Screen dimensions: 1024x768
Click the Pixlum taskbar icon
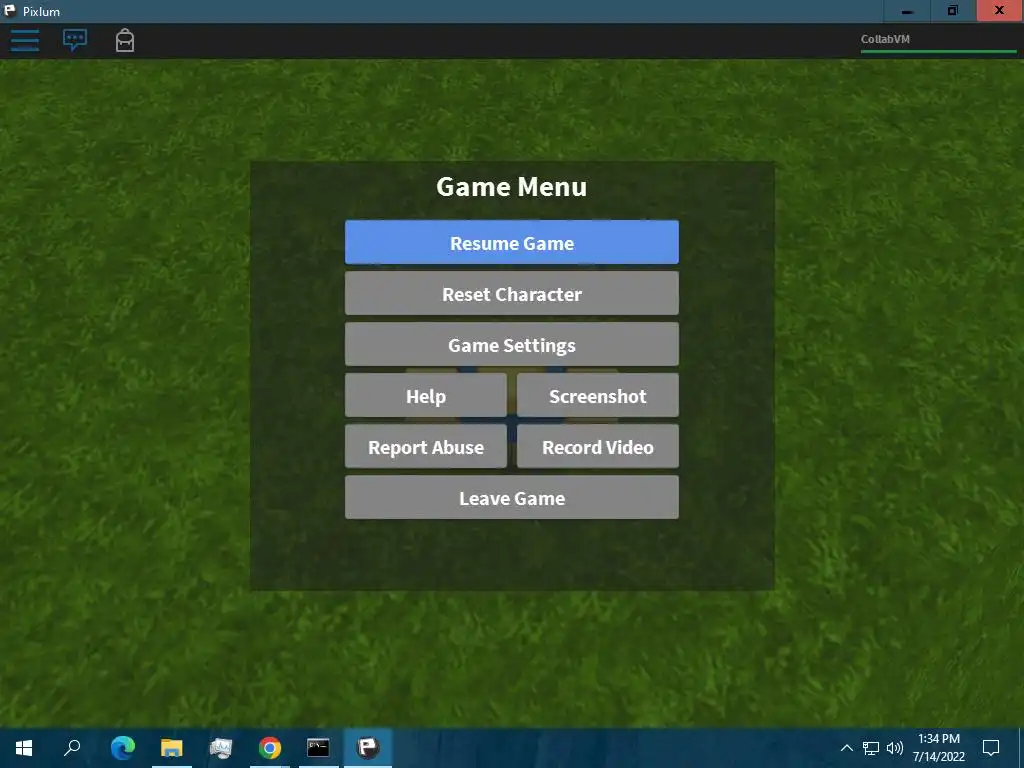[368, 748]
